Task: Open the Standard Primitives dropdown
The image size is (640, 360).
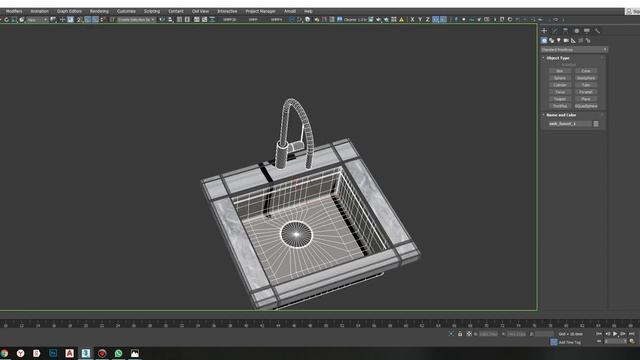Action: (574, 49)
